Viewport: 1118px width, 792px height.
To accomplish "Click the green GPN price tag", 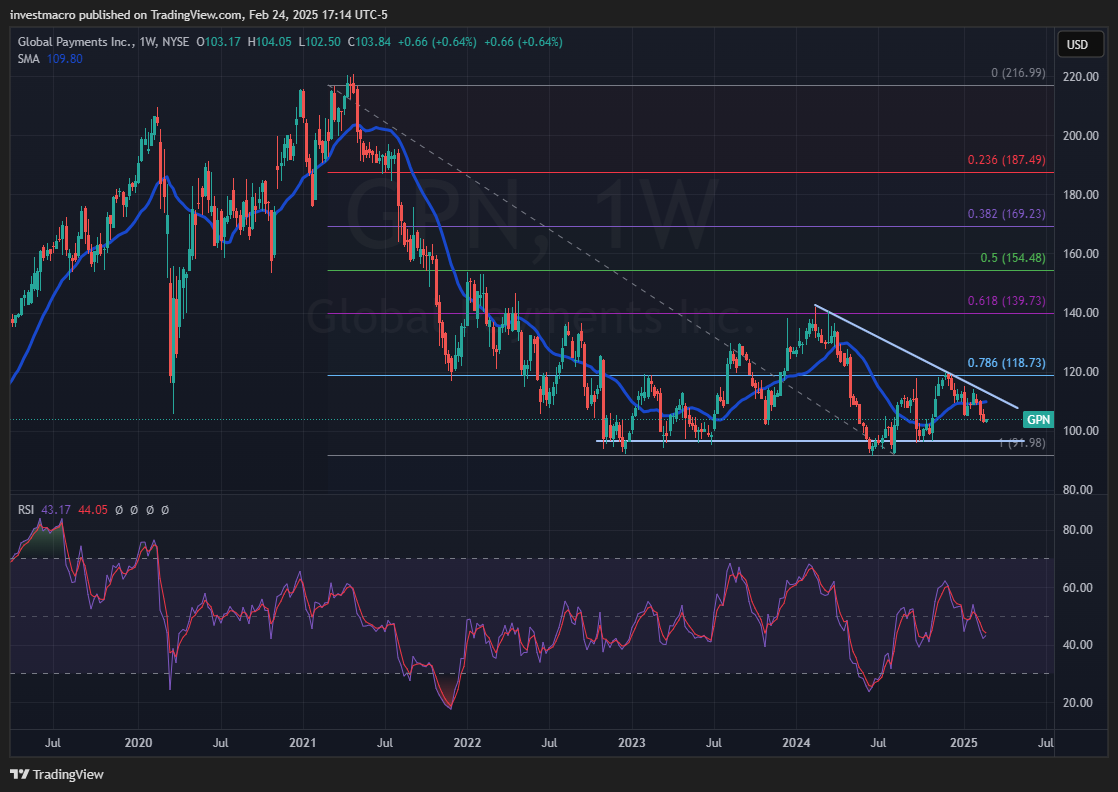I will 1039,419.
